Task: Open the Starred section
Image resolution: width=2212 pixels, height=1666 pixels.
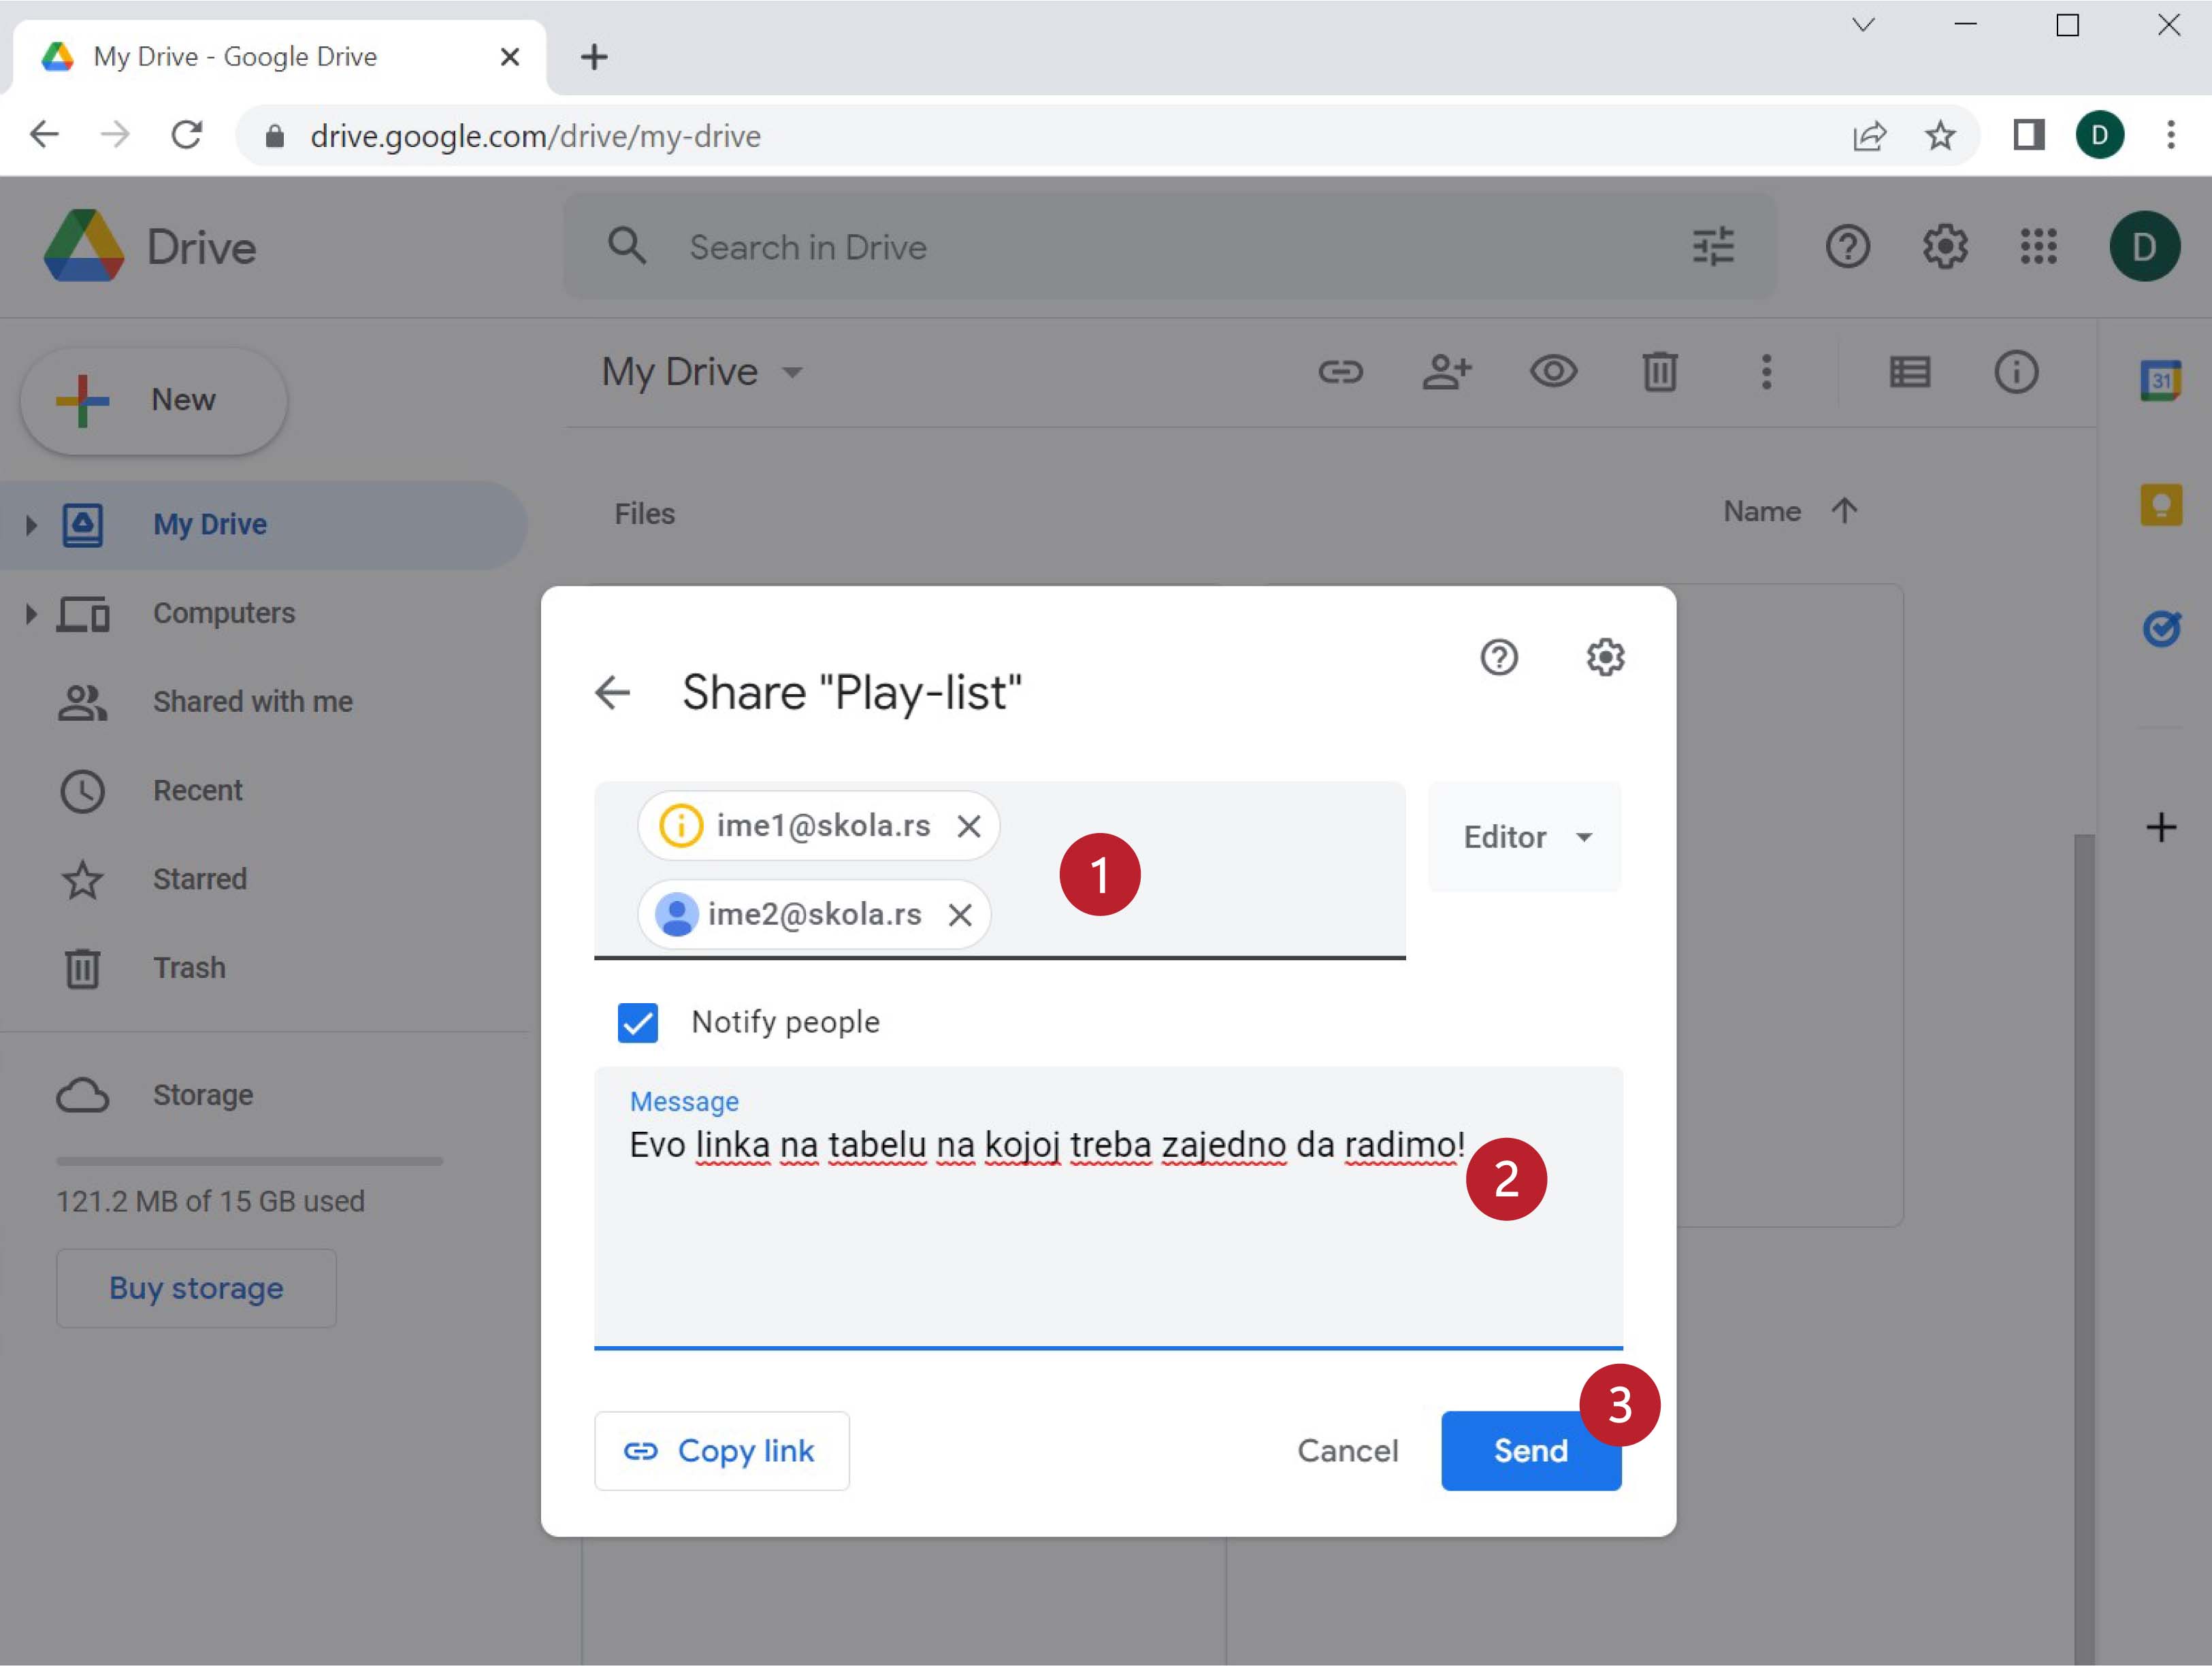Action: pos(199,879)
